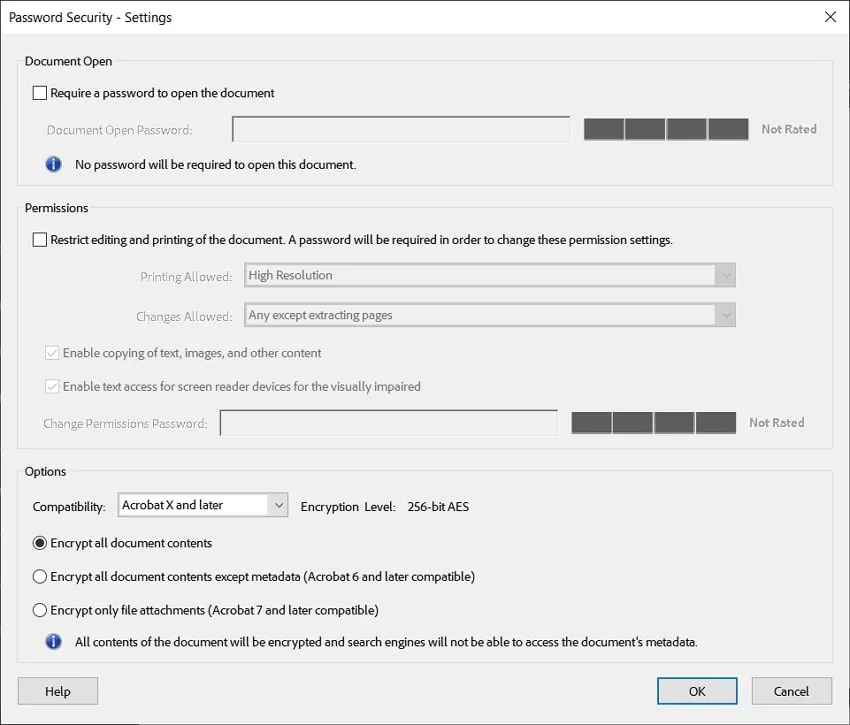Click inside the Document Open Password field
850x725 pixels.
tap(400, 128)
